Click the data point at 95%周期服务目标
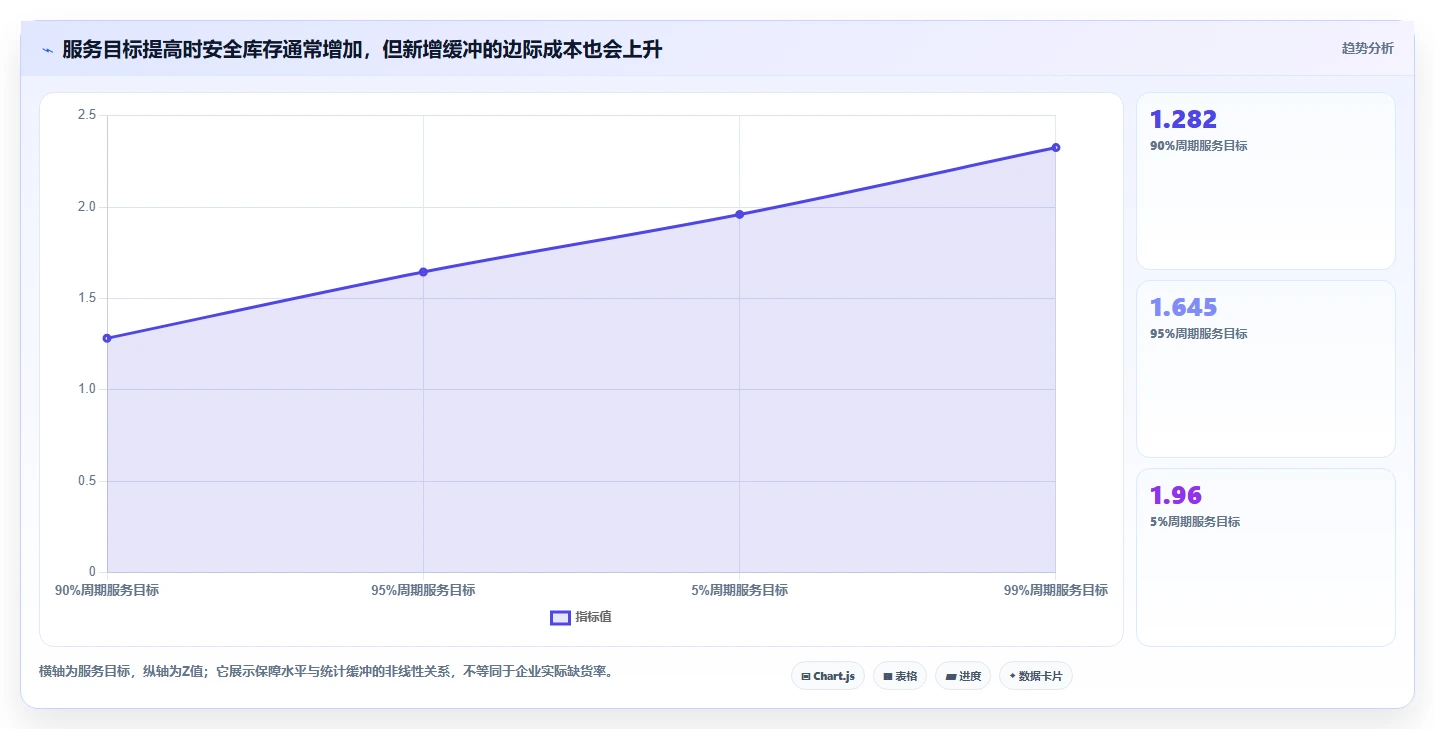Viewport: 1435px width, 729px height. 423,272
